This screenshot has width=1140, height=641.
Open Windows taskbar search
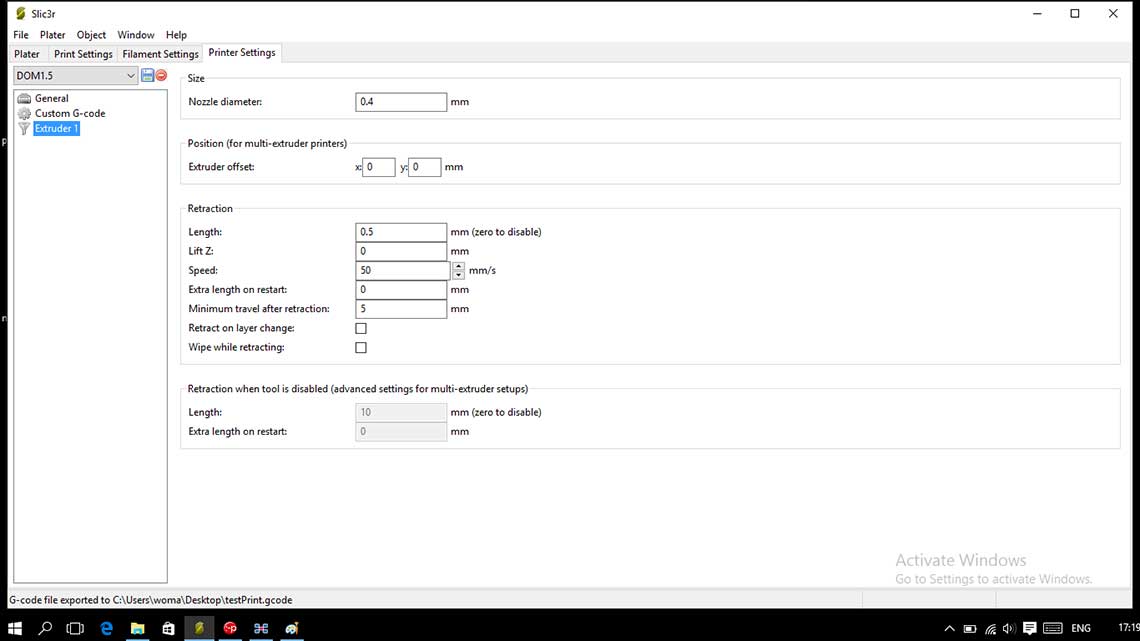45,629
